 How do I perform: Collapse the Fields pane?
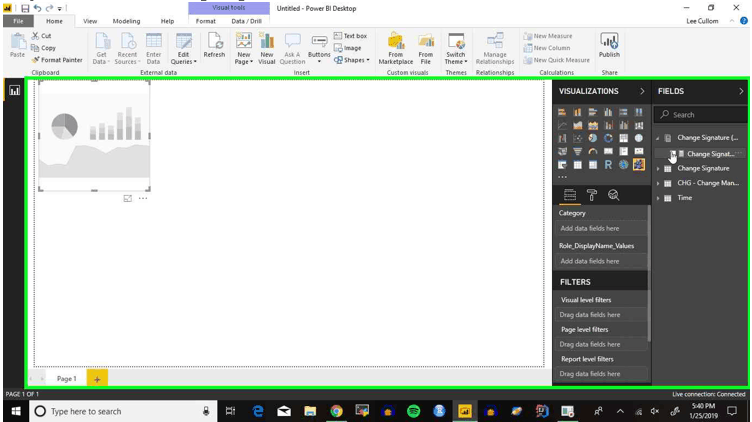[741, 91]
